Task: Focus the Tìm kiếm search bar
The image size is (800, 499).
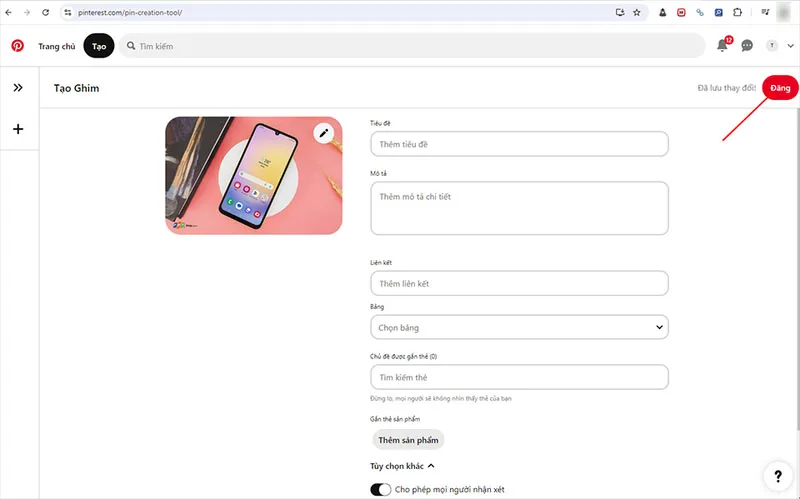Action: [412, 46]
